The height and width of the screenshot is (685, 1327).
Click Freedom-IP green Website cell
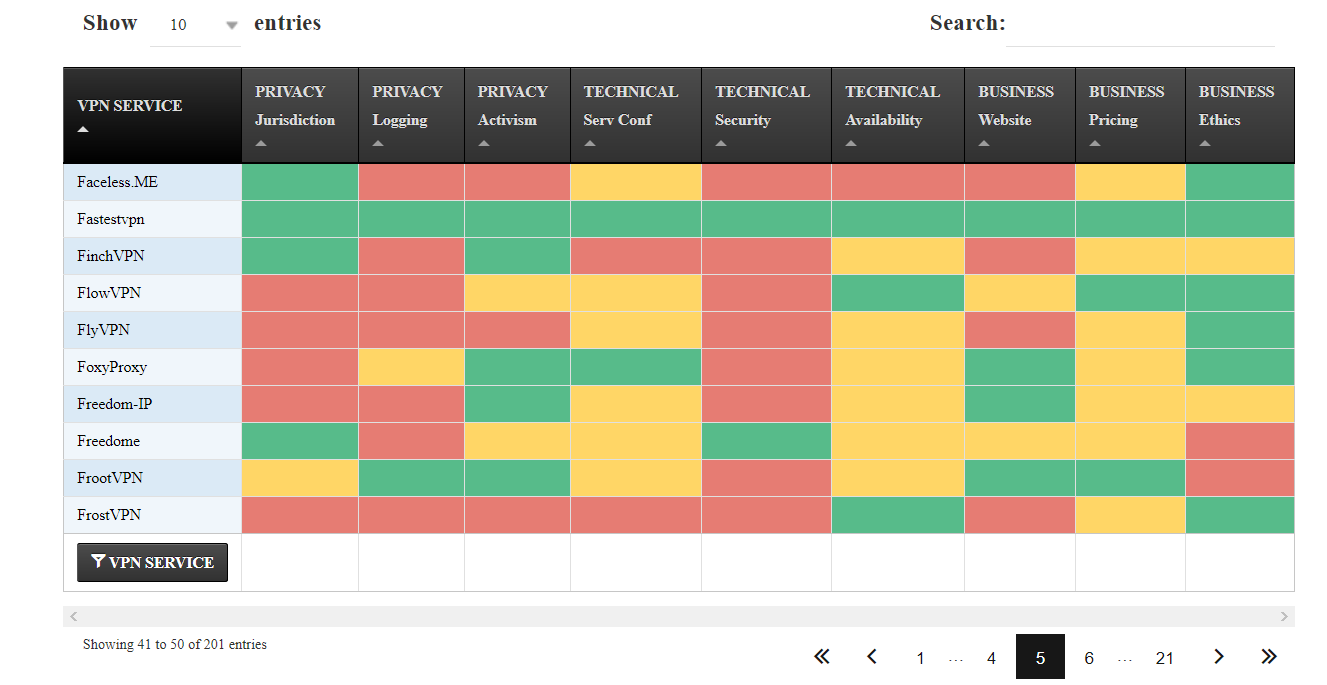[1020, 404]
